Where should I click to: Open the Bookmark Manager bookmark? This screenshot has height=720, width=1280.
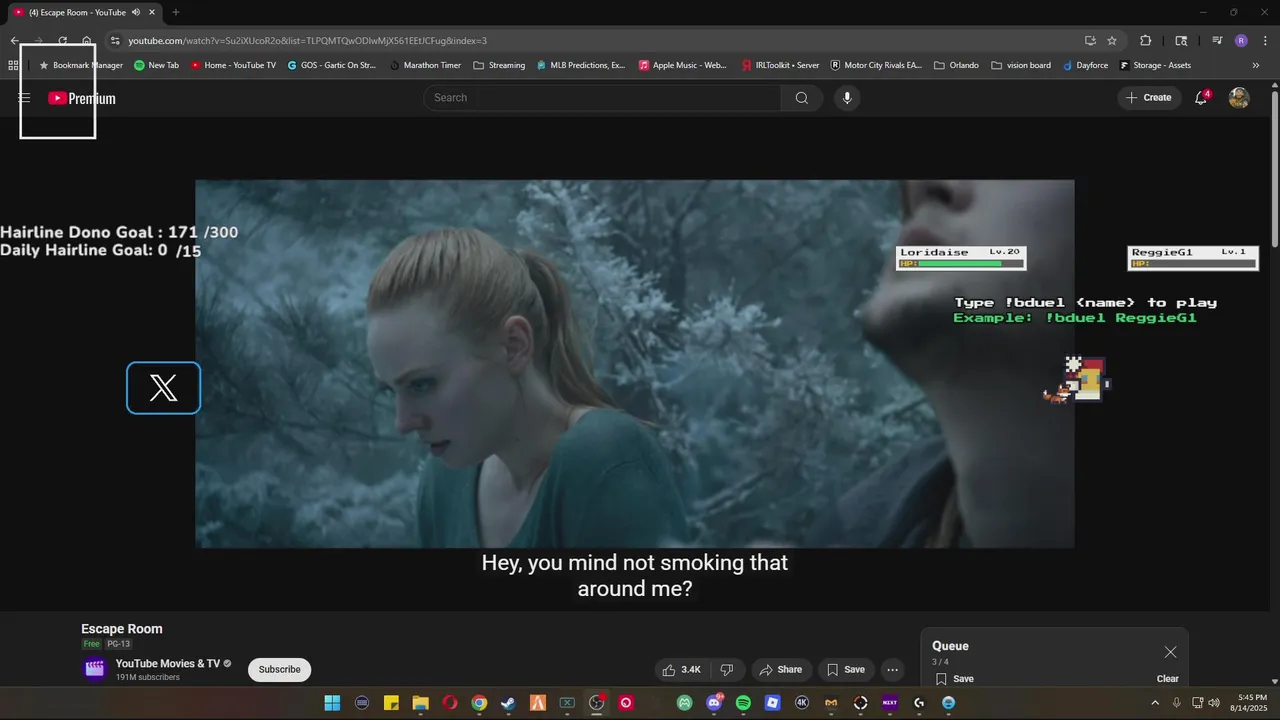point(80,65)
